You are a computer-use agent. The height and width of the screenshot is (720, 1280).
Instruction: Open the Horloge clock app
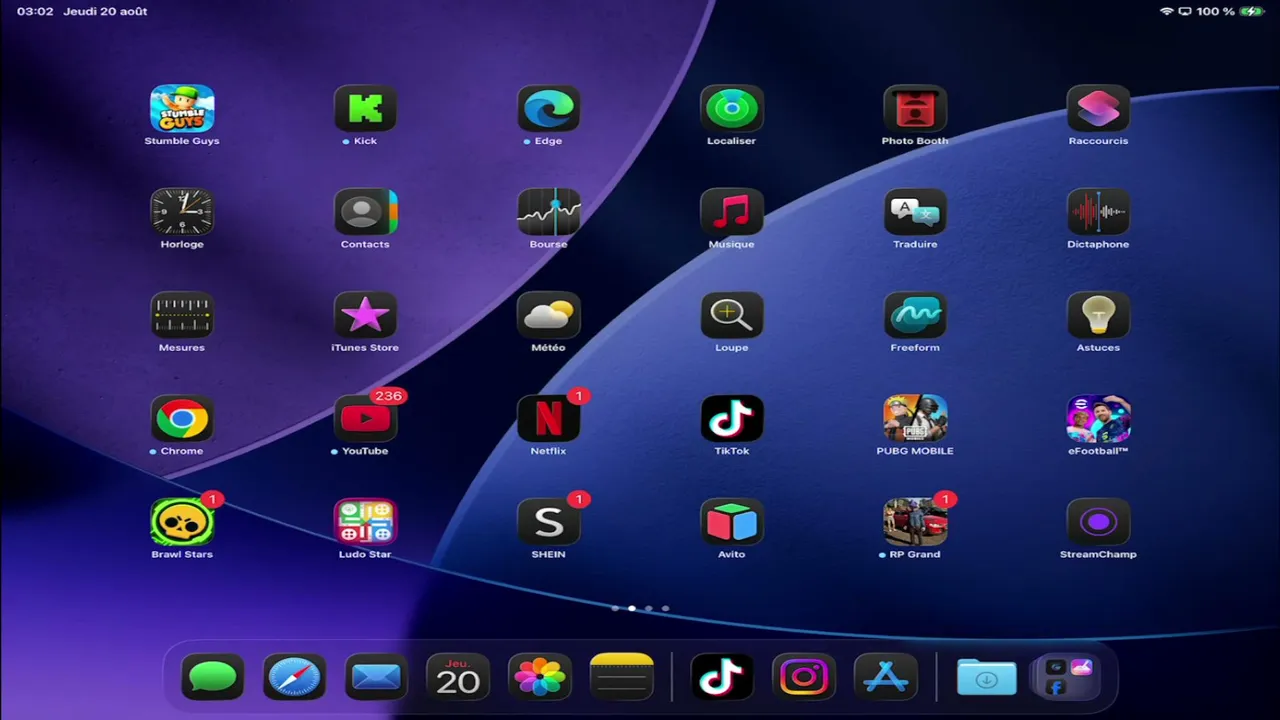[182, 212]
